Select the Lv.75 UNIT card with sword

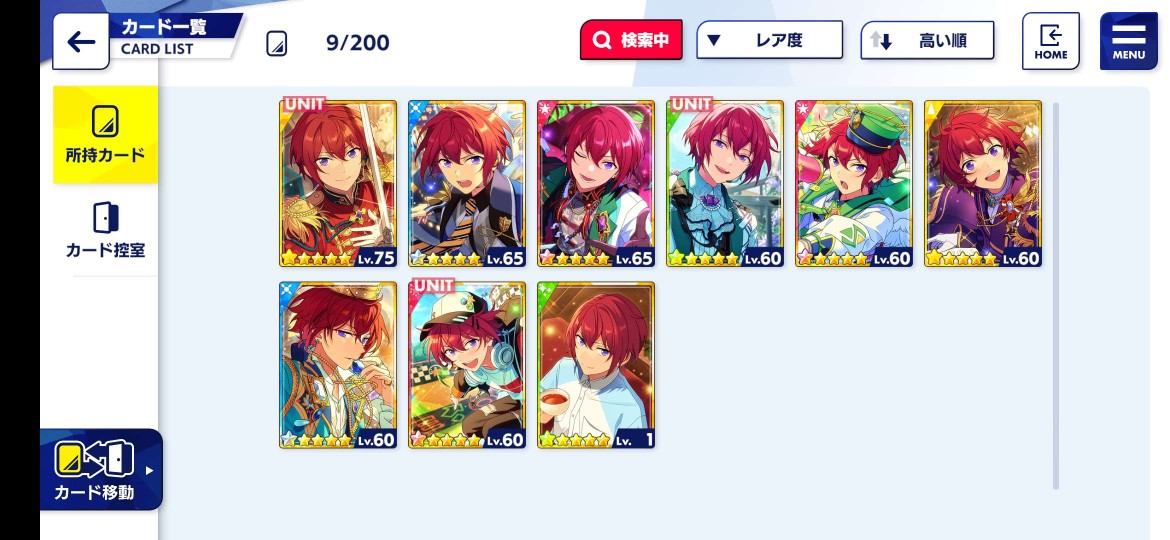tap(338, 183)
